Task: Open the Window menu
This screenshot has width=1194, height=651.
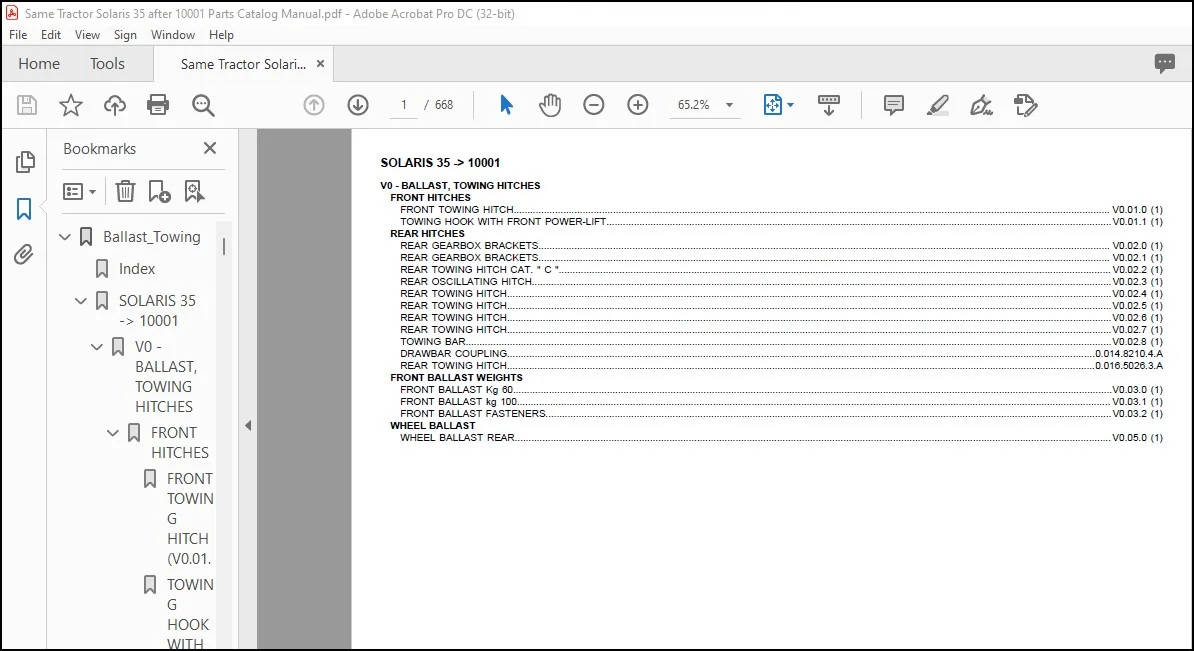Action: pyautogui.click(x=173, y=35)
